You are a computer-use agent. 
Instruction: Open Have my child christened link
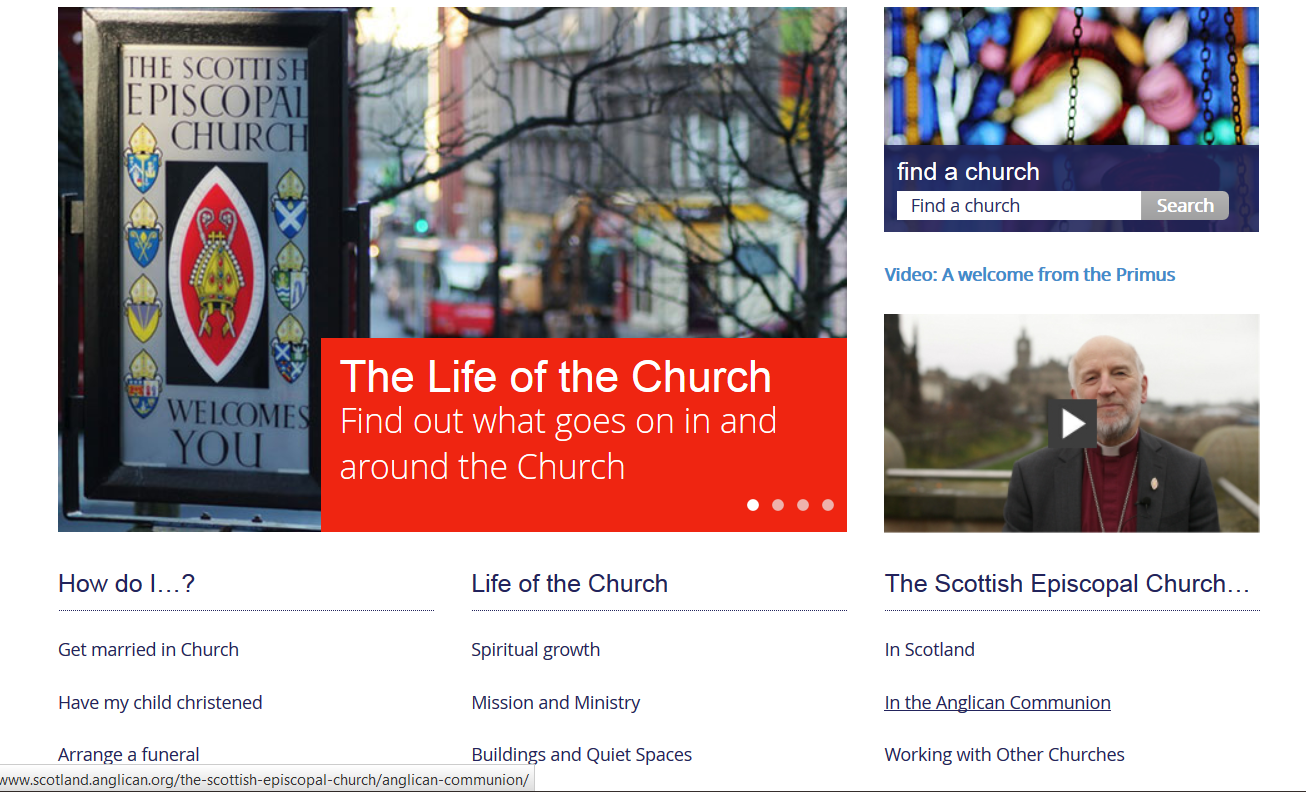click(160, 703)
